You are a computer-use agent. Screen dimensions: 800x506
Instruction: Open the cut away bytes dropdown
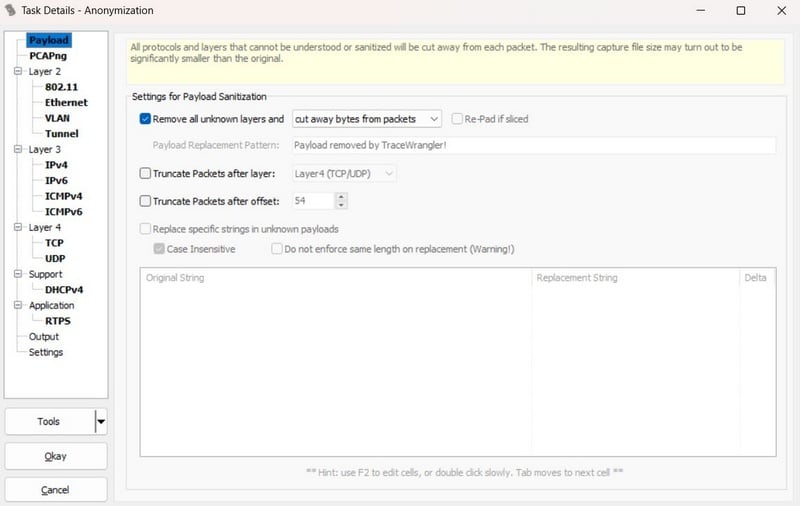point(367,119)
